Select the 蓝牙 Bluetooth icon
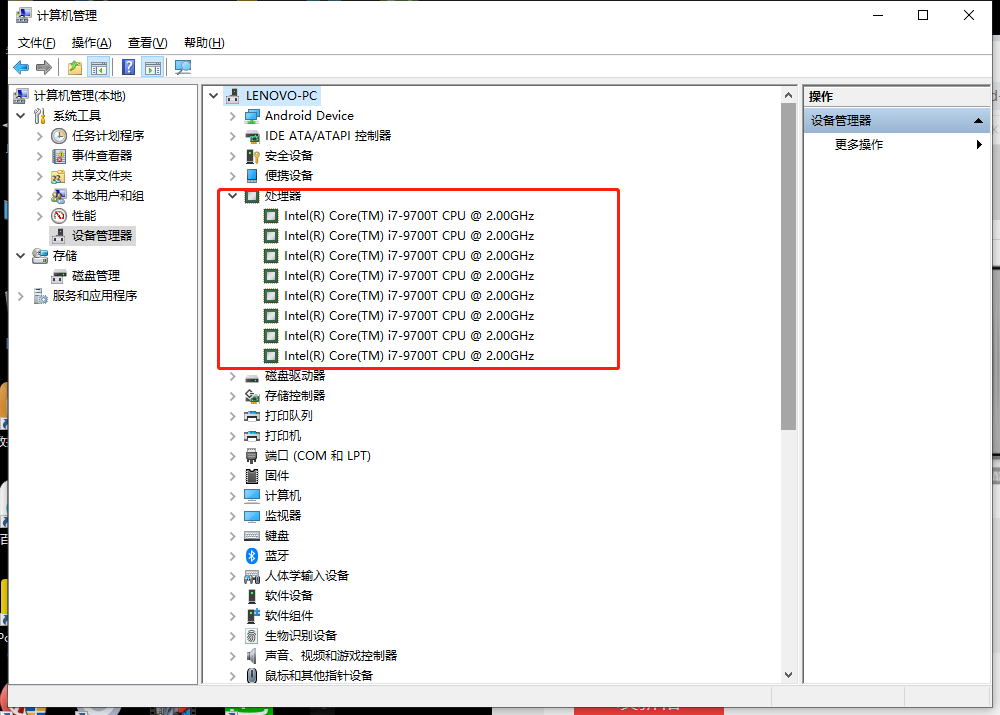Viewport: 1000px width, 715px height. (x=252, y=556)
